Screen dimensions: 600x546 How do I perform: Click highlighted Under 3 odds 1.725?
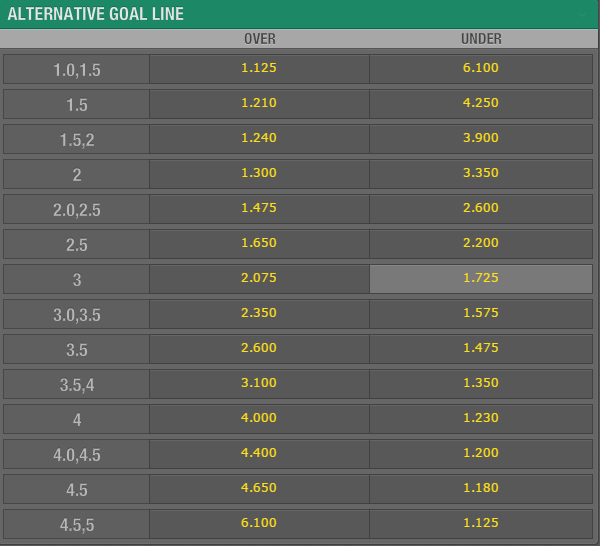(481, 279)
